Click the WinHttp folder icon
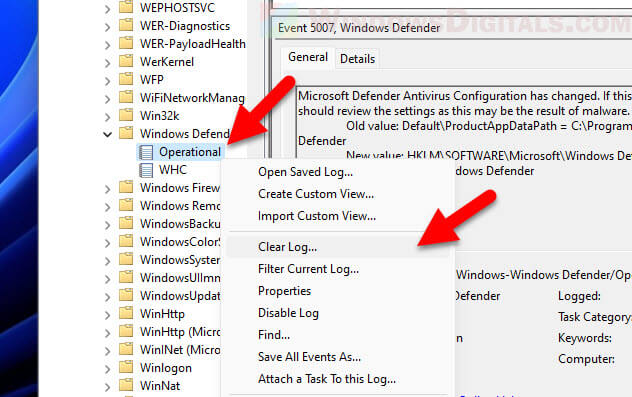This screenshot has height=397, width=632. click(x=126, y=313)
